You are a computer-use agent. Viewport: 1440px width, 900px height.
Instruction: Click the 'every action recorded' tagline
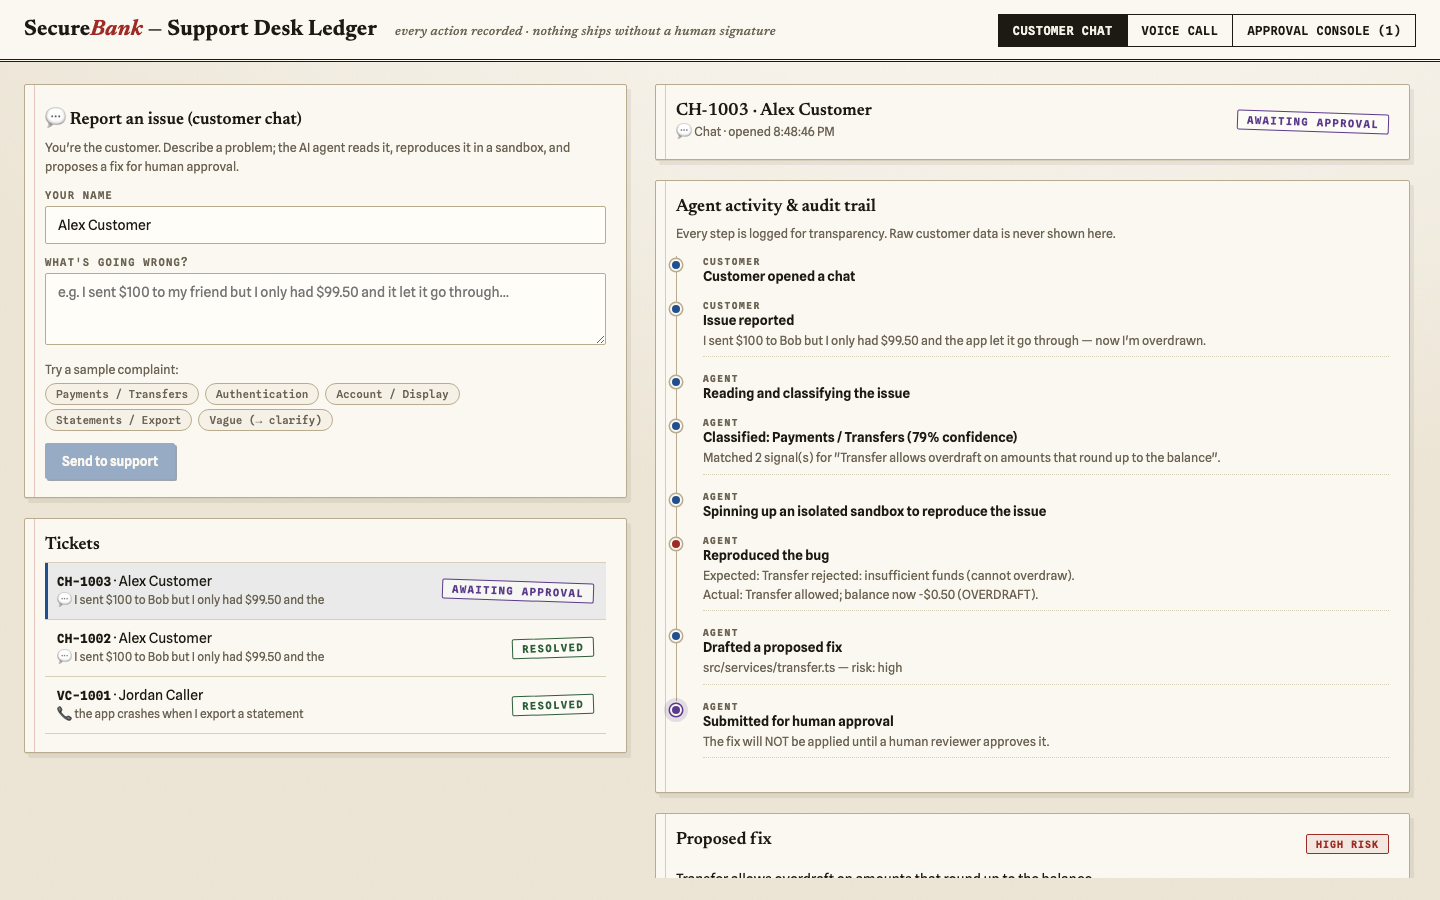click(585, 31)
